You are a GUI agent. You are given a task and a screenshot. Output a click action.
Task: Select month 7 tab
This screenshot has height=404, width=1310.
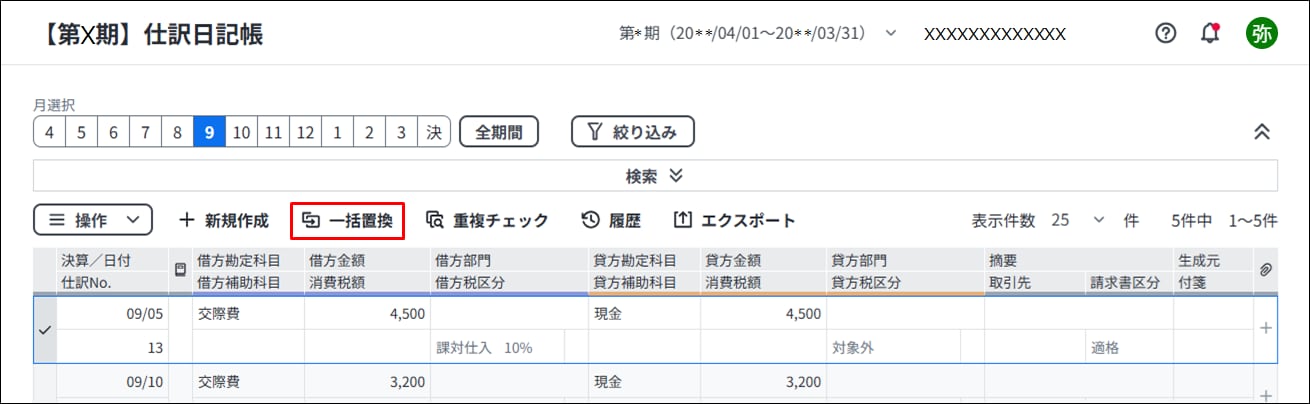click(x=145, y=131)
